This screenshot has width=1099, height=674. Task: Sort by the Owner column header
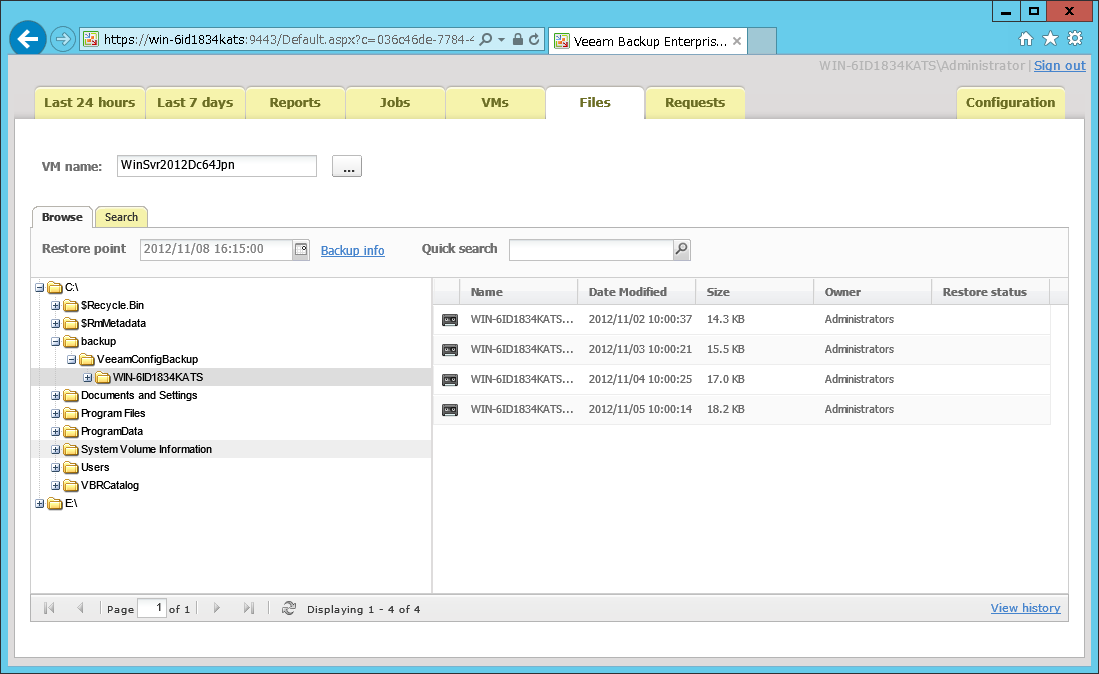pos(873,292)
